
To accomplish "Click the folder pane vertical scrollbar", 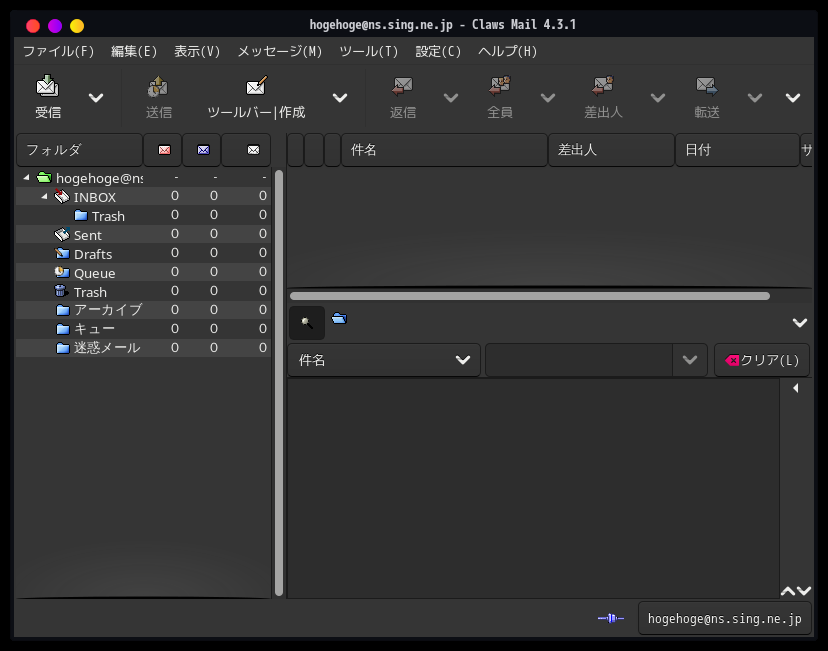I will coord(279,383).
